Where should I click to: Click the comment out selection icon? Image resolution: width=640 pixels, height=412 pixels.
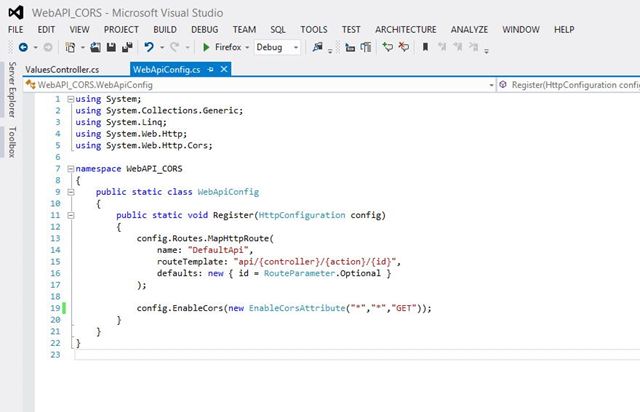point(387,47)
